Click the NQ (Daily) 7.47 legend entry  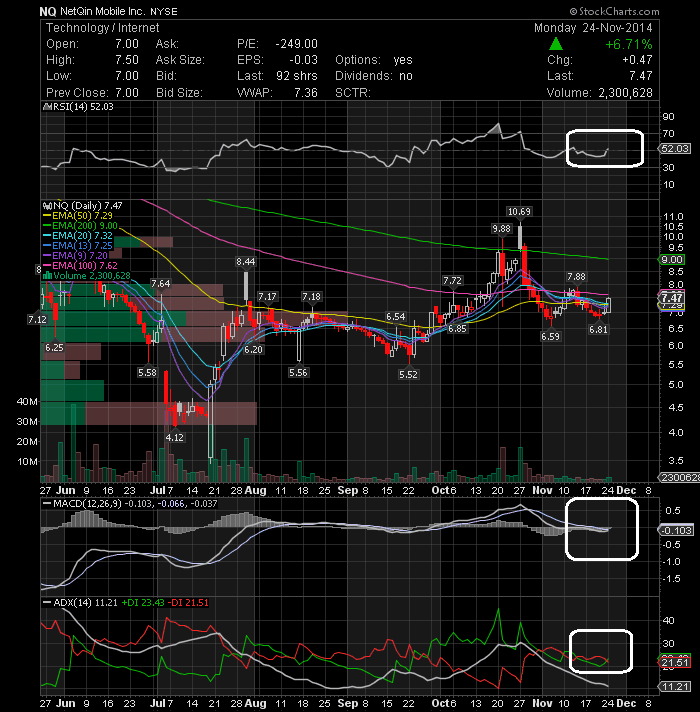tap(83, 206)
